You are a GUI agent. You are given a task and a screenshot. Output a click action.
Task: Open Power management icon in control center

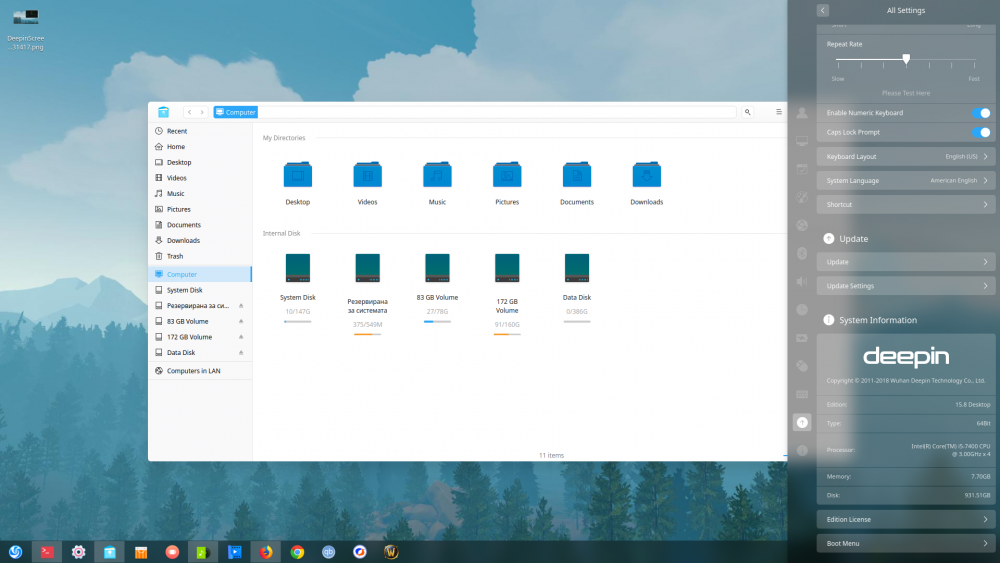point(802,338)
